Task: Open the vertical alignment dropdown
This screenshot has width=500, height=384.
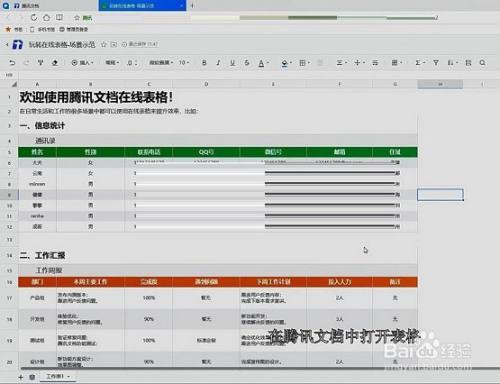Action: (359, 63)
